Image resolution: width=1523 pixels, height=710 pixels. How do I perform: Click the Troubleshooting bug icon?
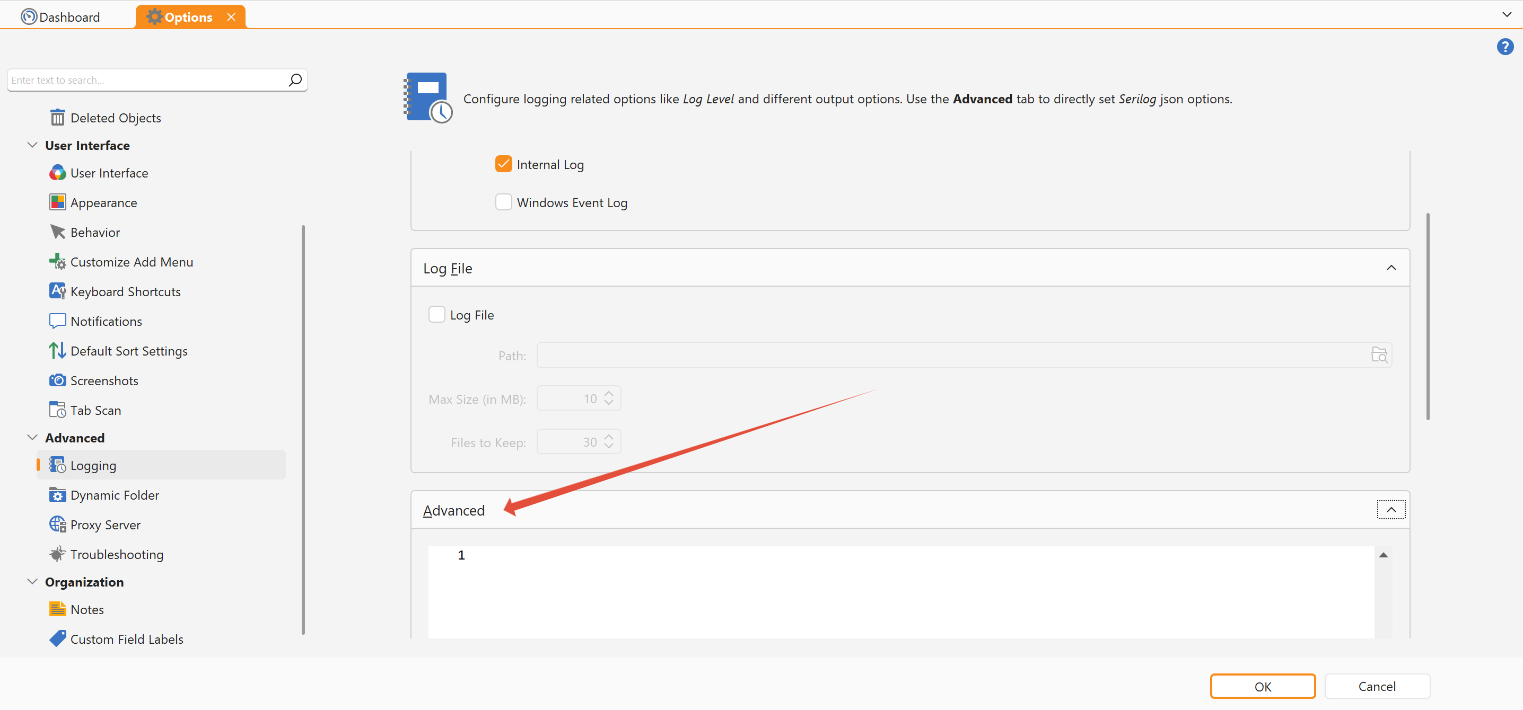(x=57, y=555)
